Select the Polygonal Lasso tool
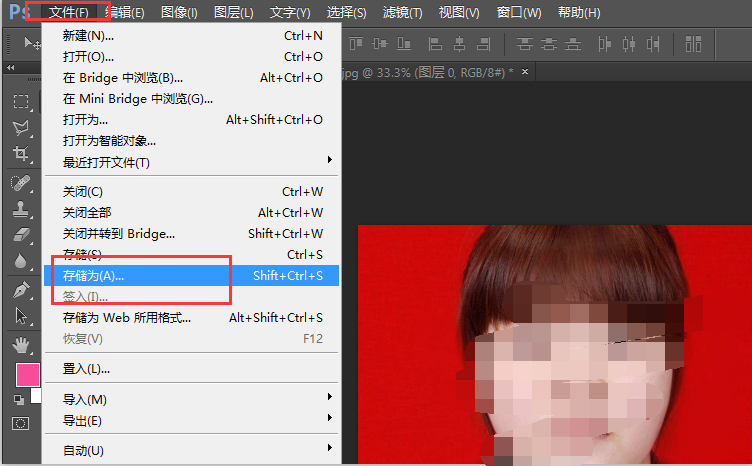The width and height of the screenshot is (752, 466). click(21, 128)
